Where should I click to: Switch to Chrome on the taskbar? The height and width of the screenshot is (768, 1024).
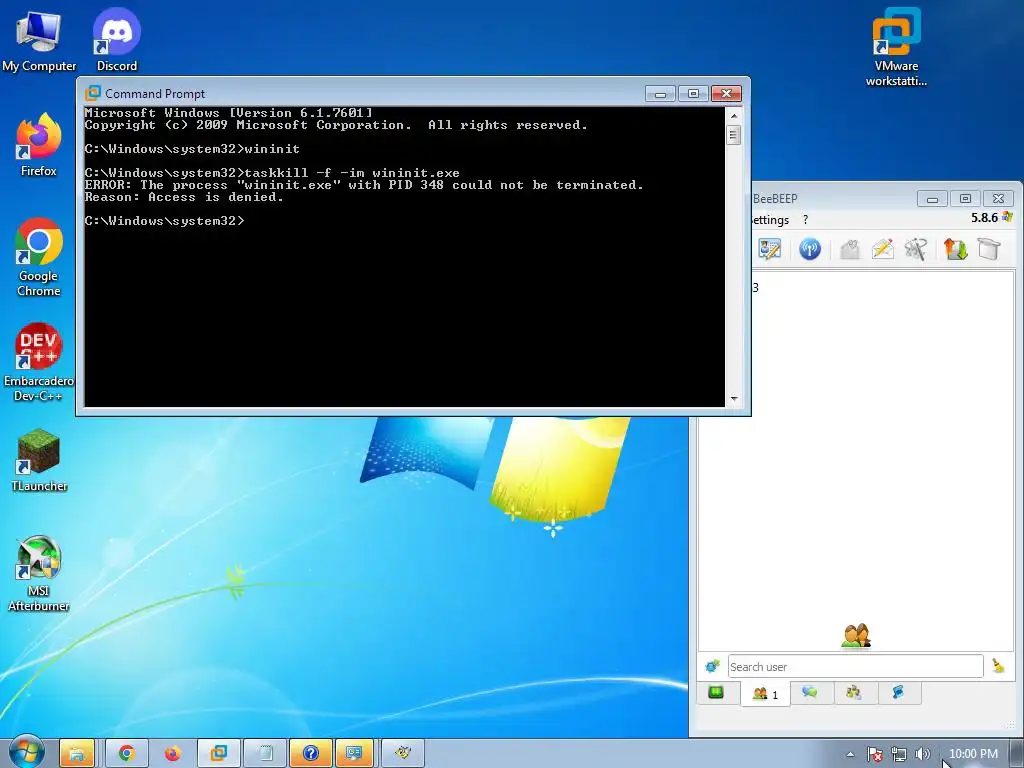click(127, 753)
